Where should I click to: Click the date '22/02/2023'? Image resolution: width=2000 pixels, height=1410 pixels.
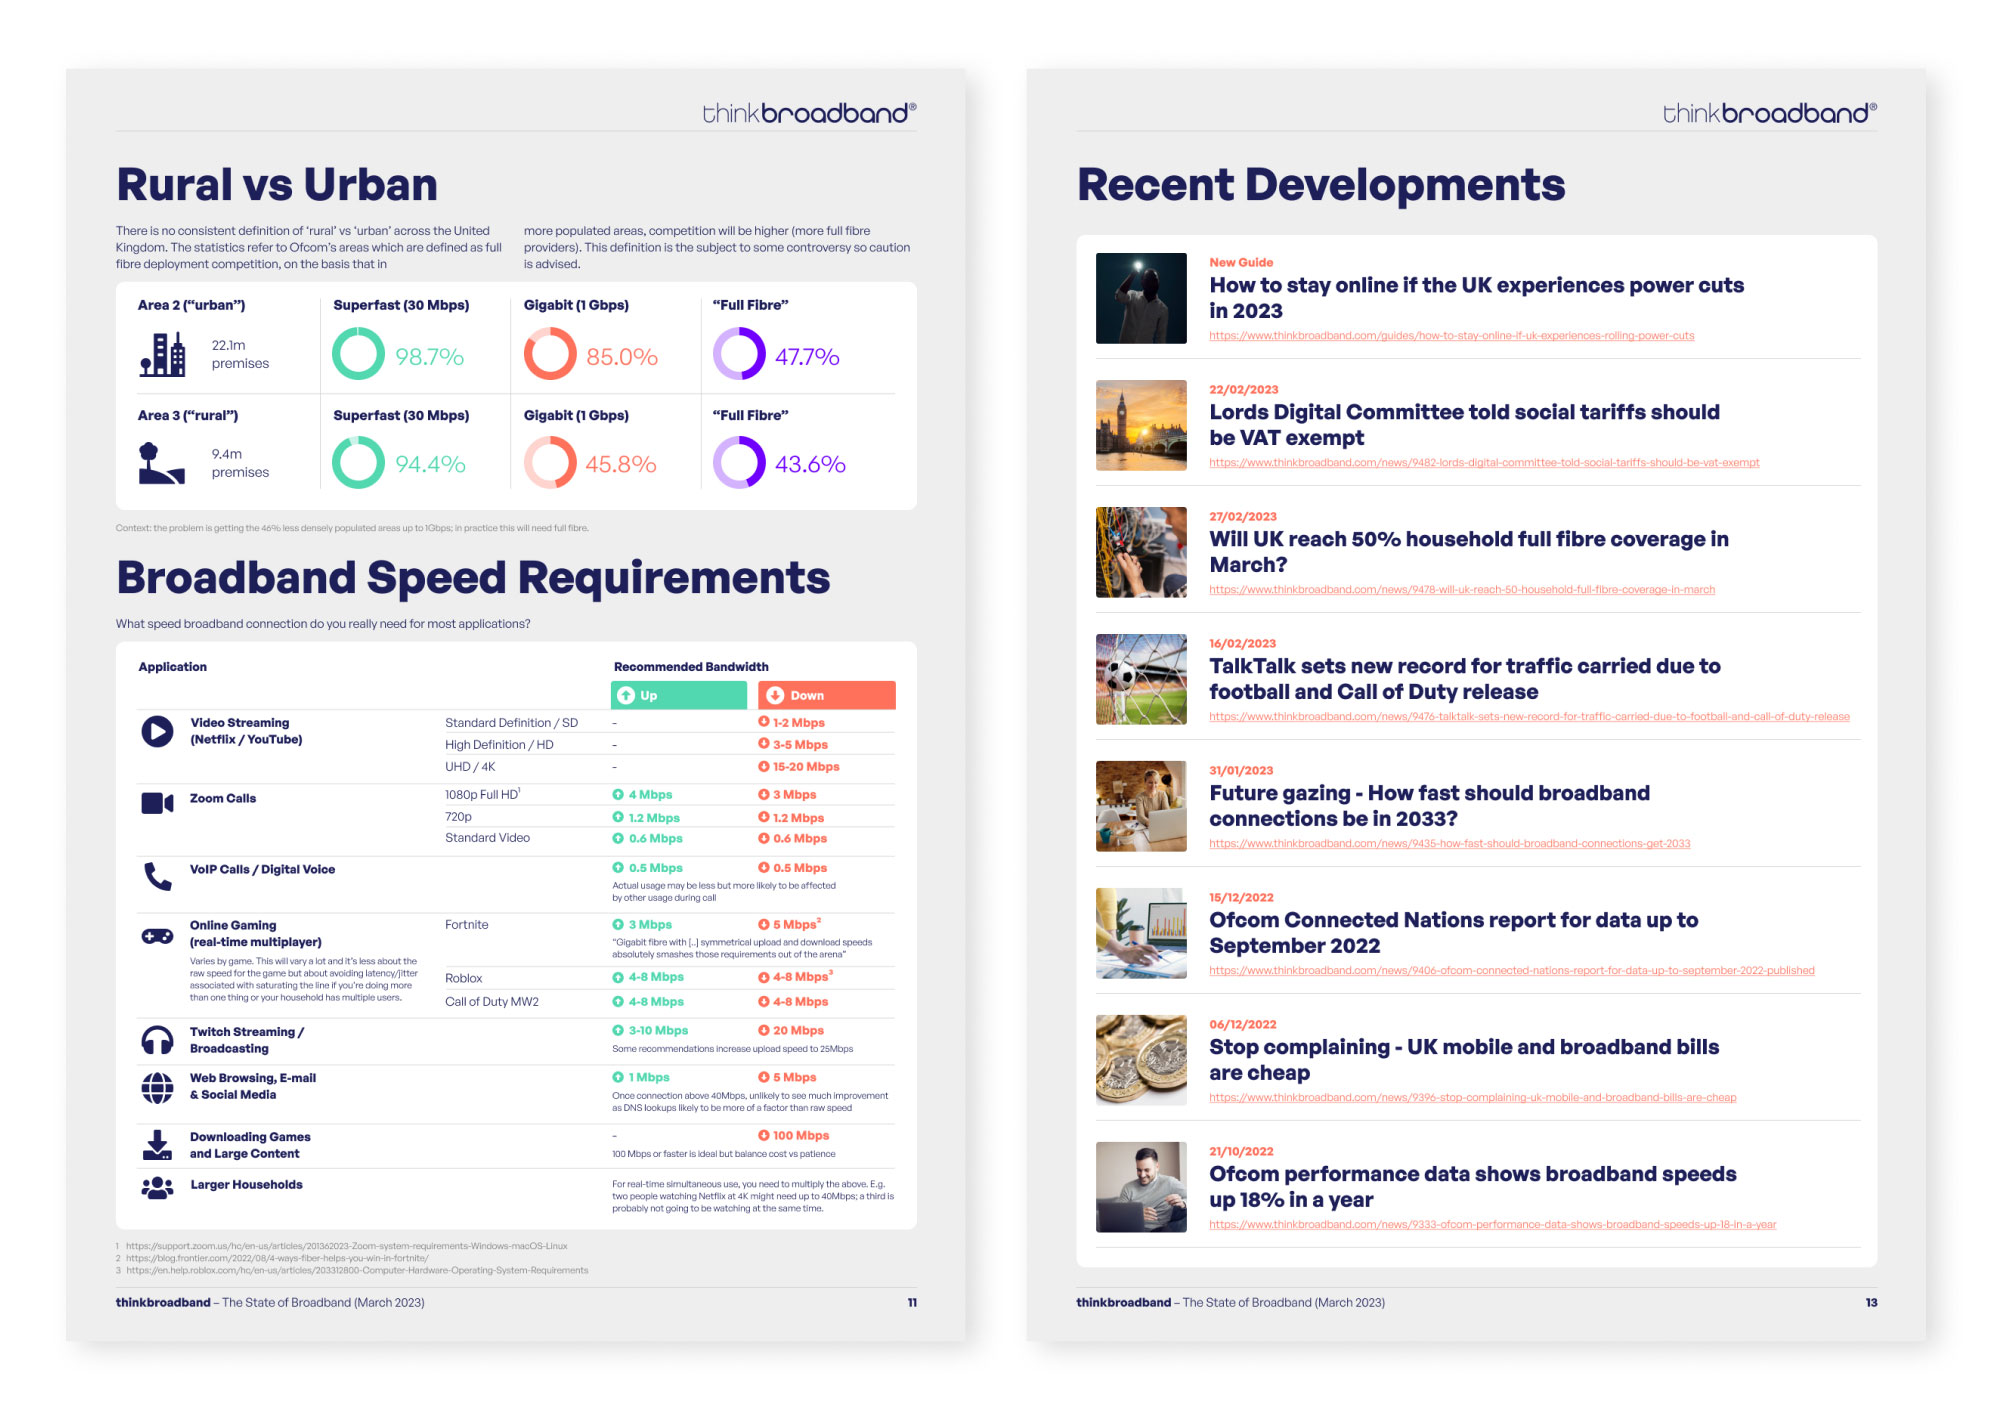(x=1244, y=390)
